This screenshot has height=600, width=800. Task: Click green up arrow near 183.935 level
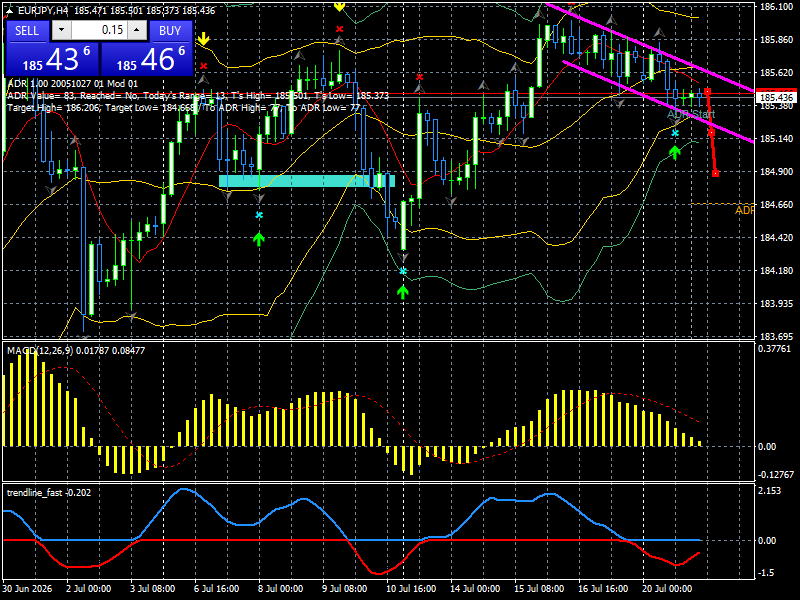(x=403, y=292)
